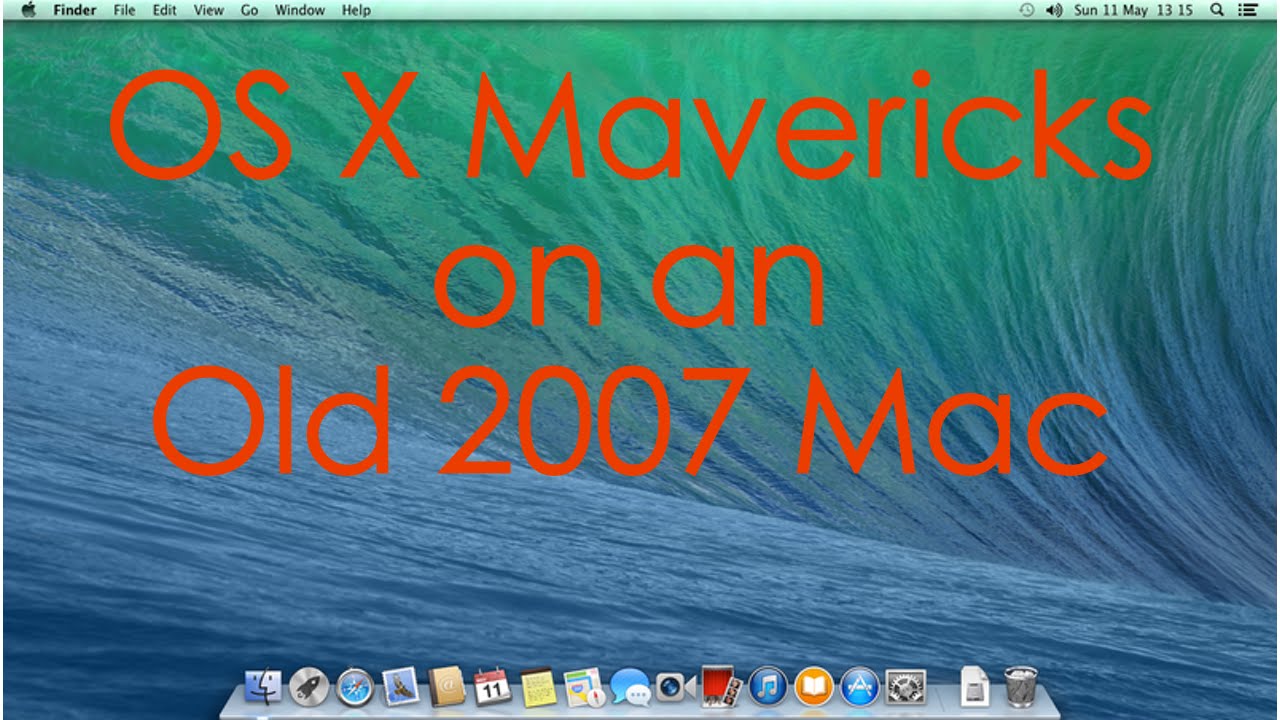Viewport: 1280px width, 720px height.
Task: Launch Launchpad rocket icon in Dock
Action: [309, 687]
